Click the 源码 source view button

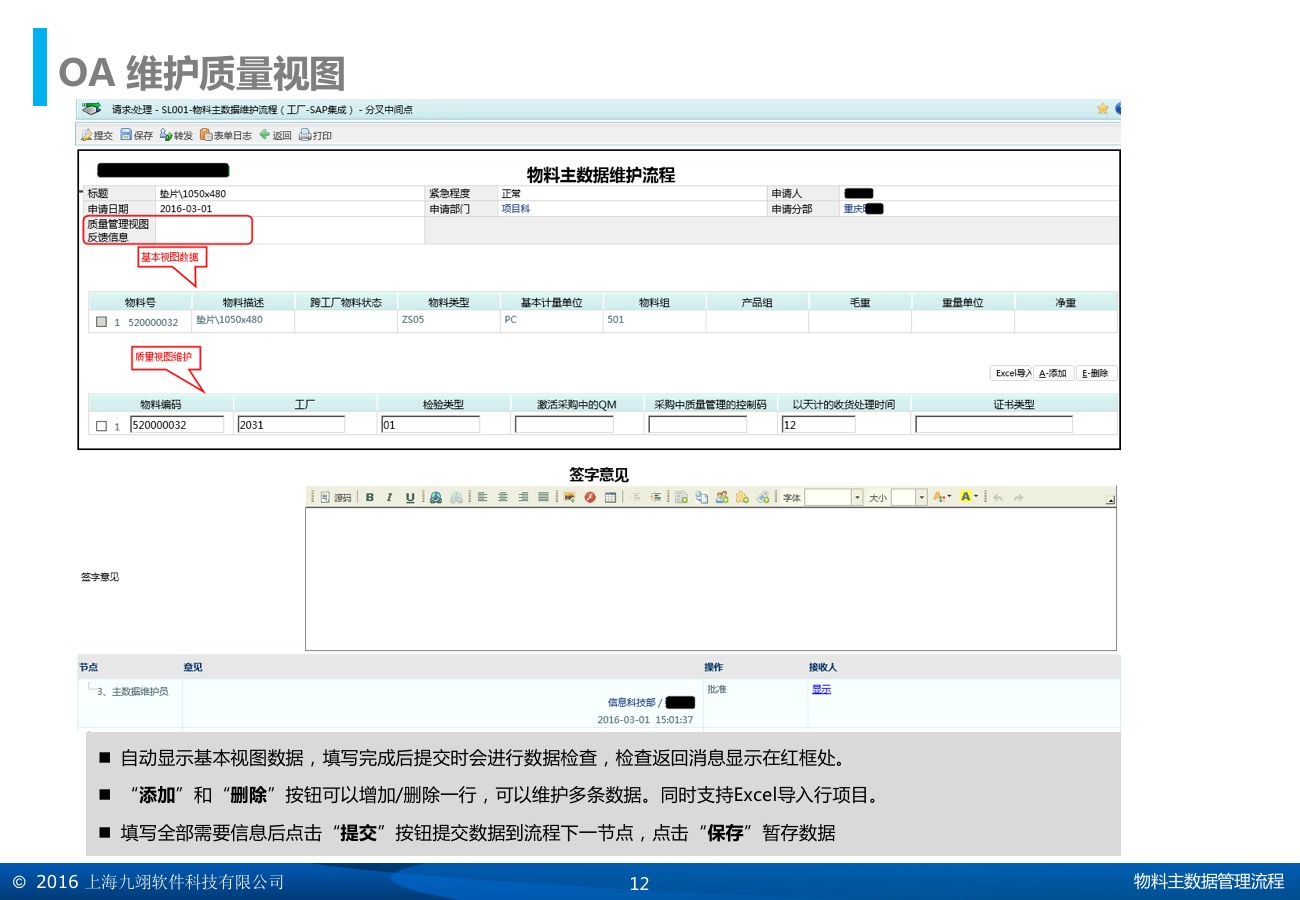pyautogui.click(x=336, y=497)
